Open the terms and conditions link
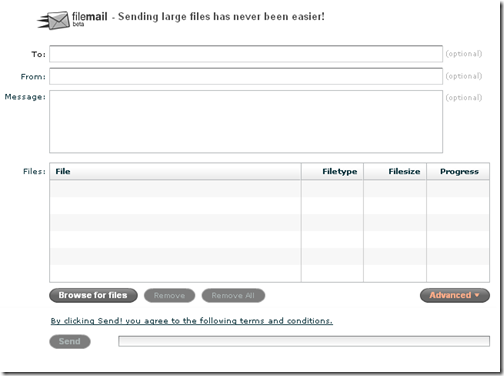The height and width of the screenshot is (376, 504). coord(192,321)
